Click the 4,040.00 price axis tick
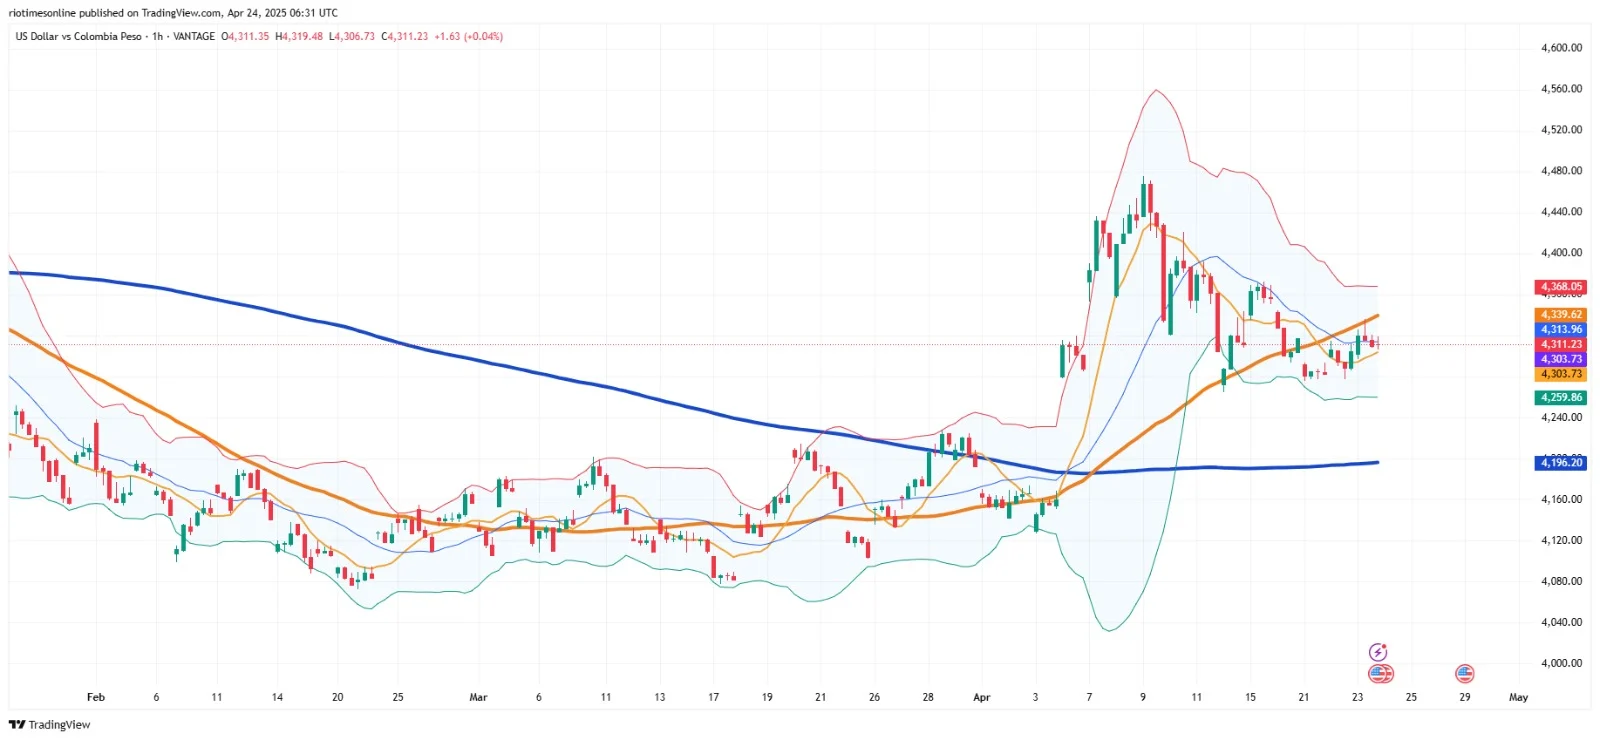 click(1561, 622)
